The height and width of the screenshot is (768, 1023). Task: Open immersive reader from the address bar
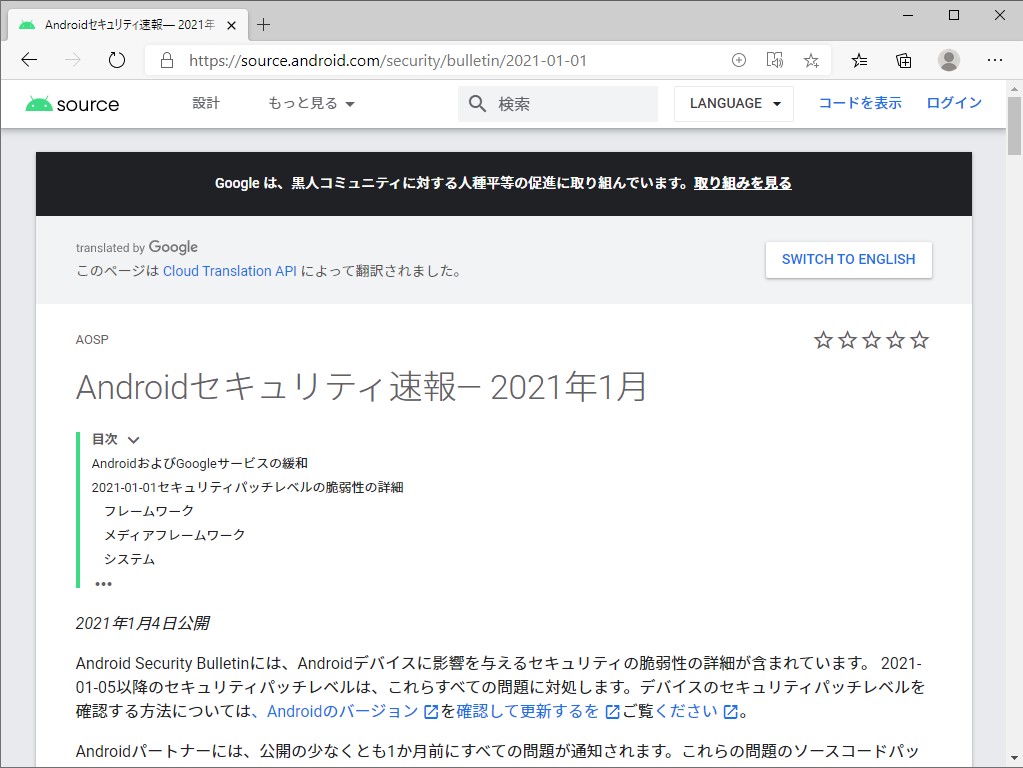point(774,60)
